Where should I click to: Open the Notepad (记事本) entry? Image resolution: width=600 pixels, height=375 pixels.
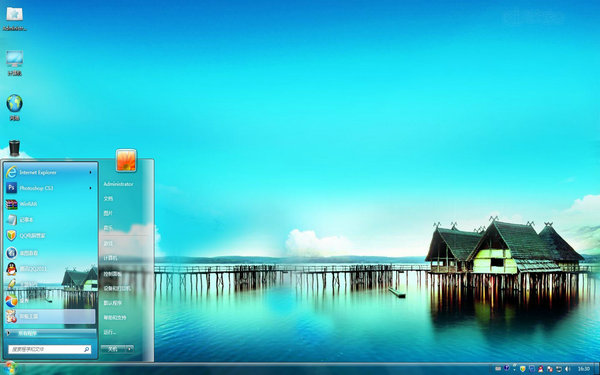point(51,220)
